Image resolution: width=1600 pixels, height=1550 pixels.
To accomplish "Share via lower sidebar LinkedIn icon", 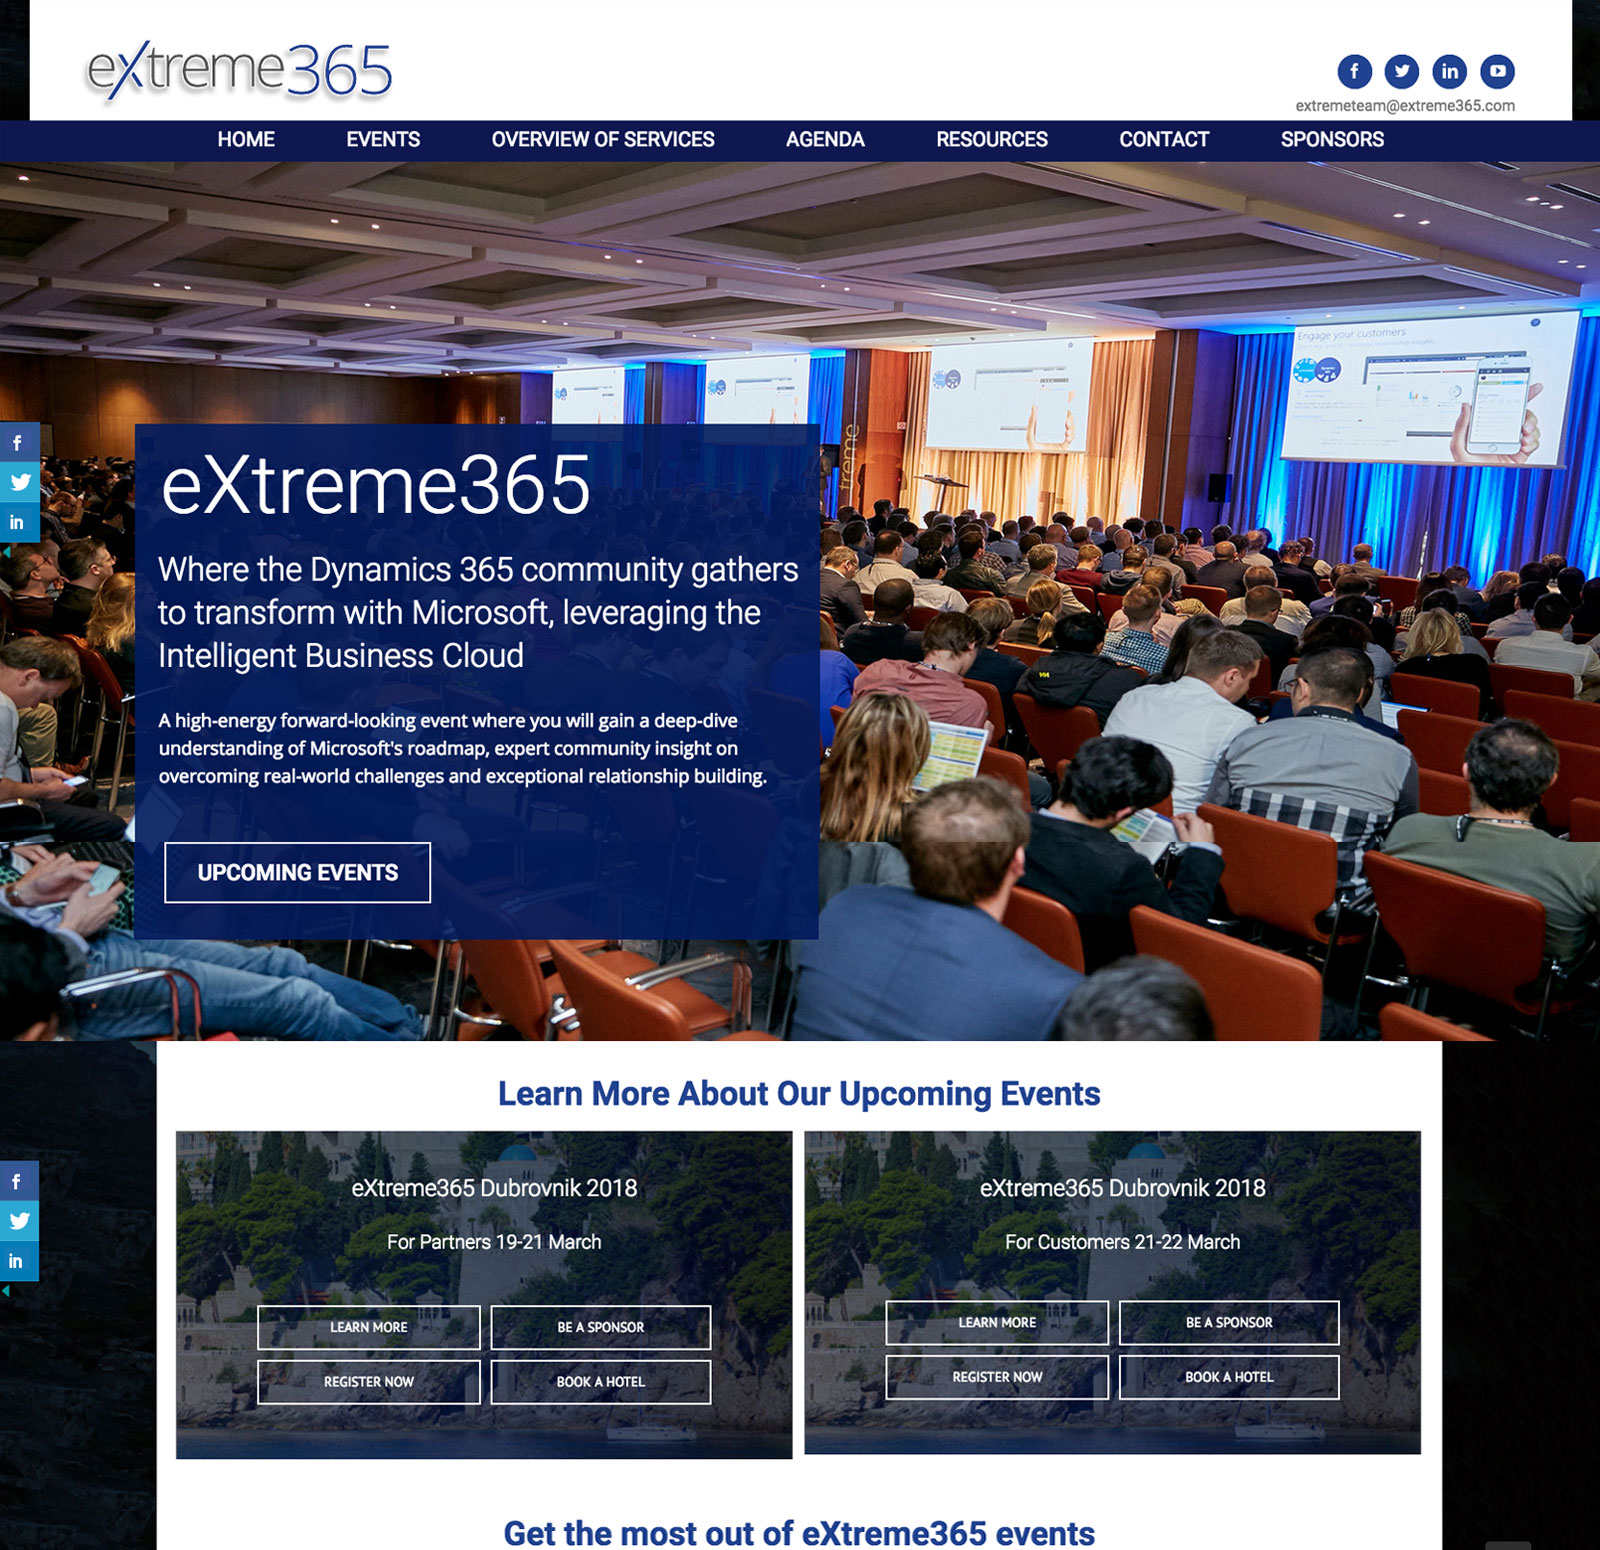I will pyautogui.click(x=19, y=1261).
